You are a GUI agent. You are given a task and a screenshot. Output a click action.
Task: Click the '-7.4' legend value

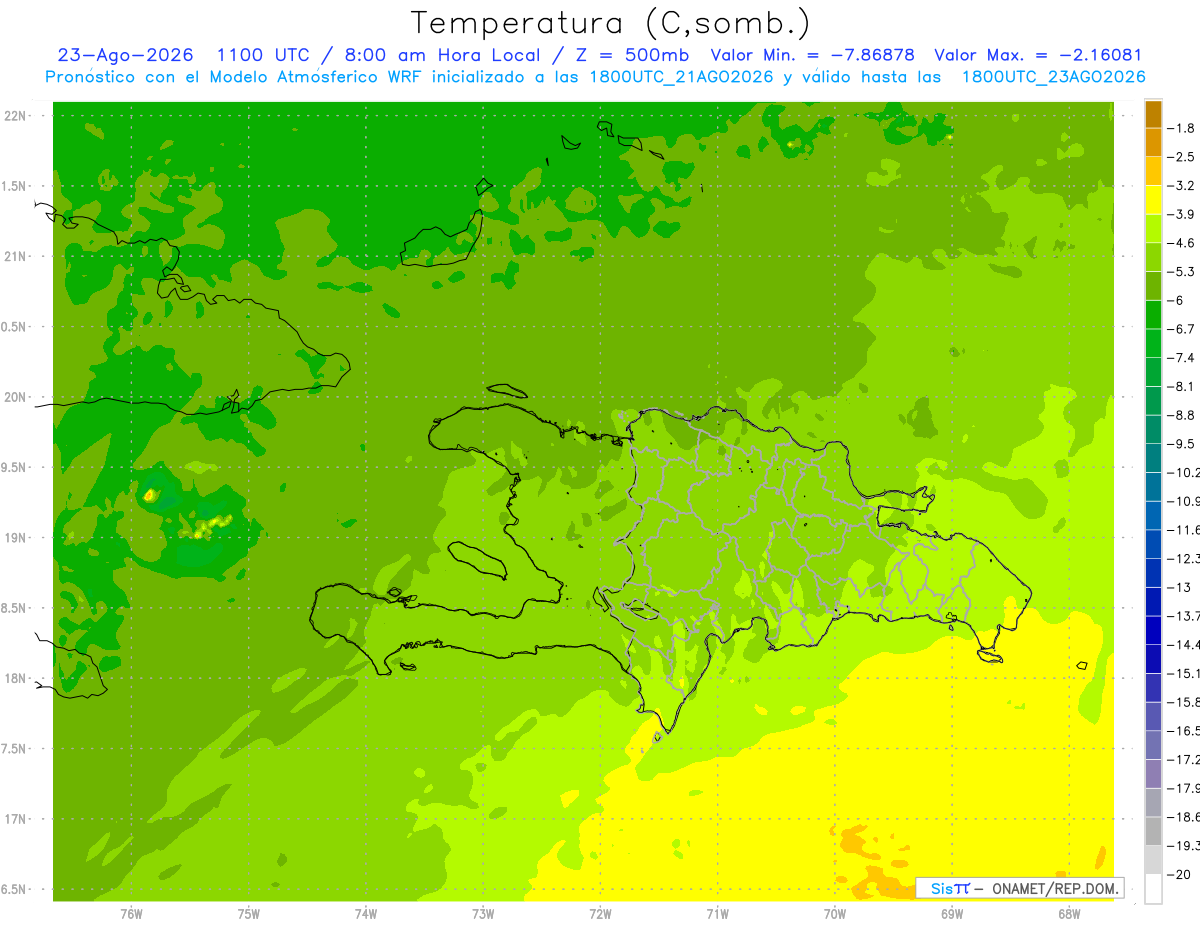pyautogui.click(x=1181, y=358)
